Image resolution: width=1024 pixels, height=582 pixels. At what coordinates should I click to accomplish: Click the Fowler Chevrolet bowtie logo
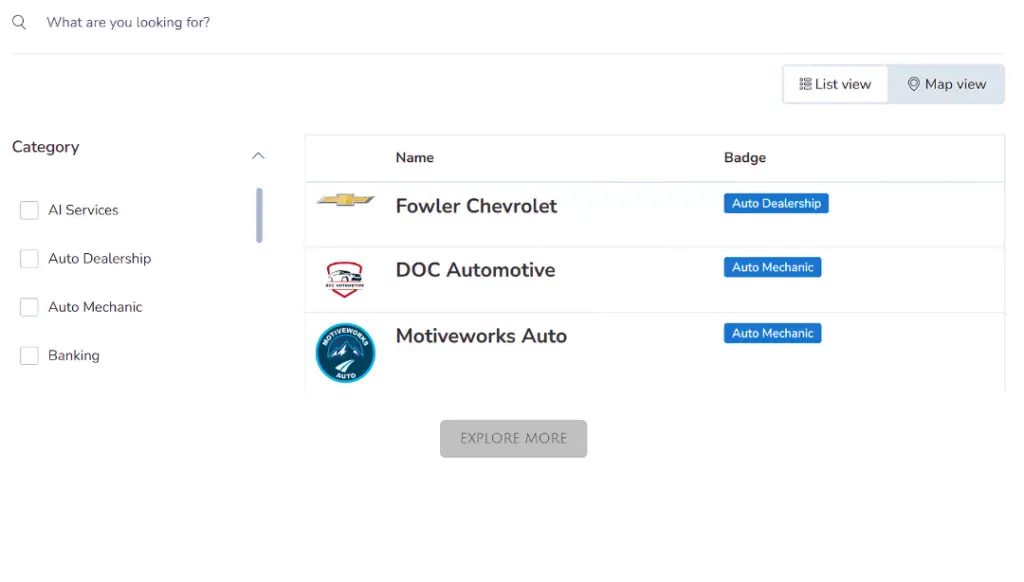tap(345, 199)
